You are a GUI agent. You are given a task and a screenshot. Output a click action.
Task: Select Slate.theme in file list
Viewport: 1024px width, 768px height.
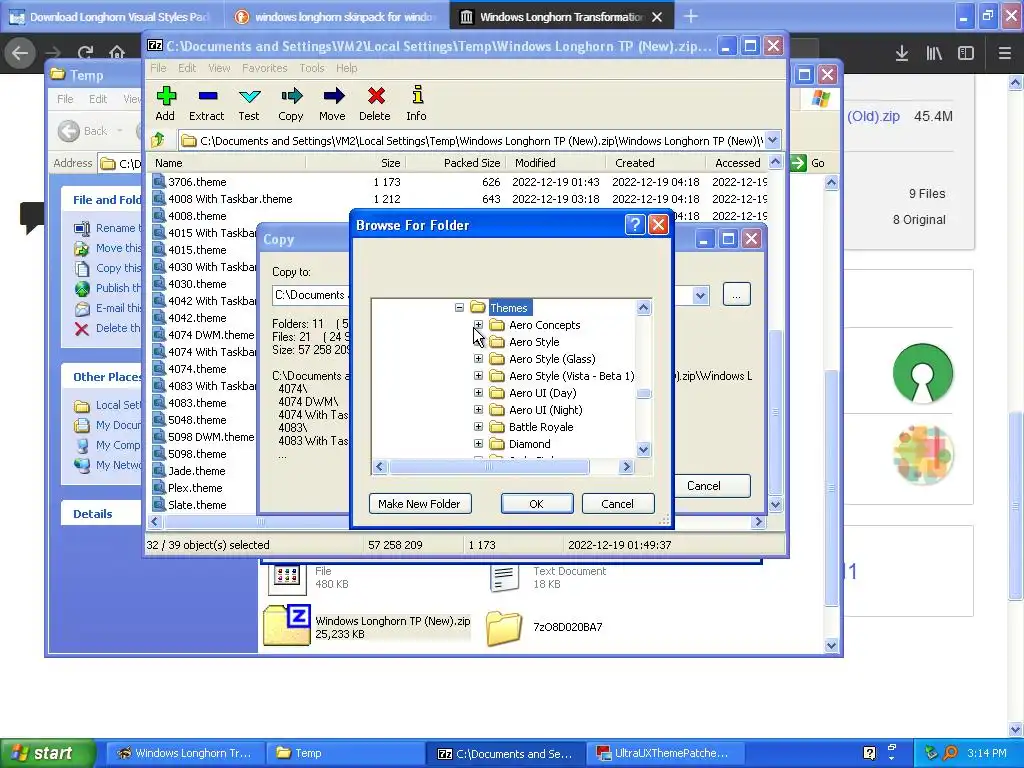pos(197,505)
